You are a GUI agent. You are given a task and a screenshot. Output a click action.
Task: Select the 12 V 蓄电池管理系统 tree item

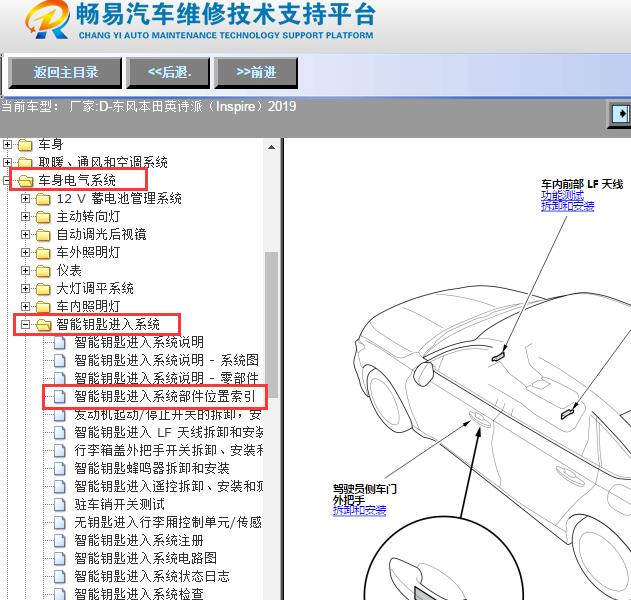119,198
